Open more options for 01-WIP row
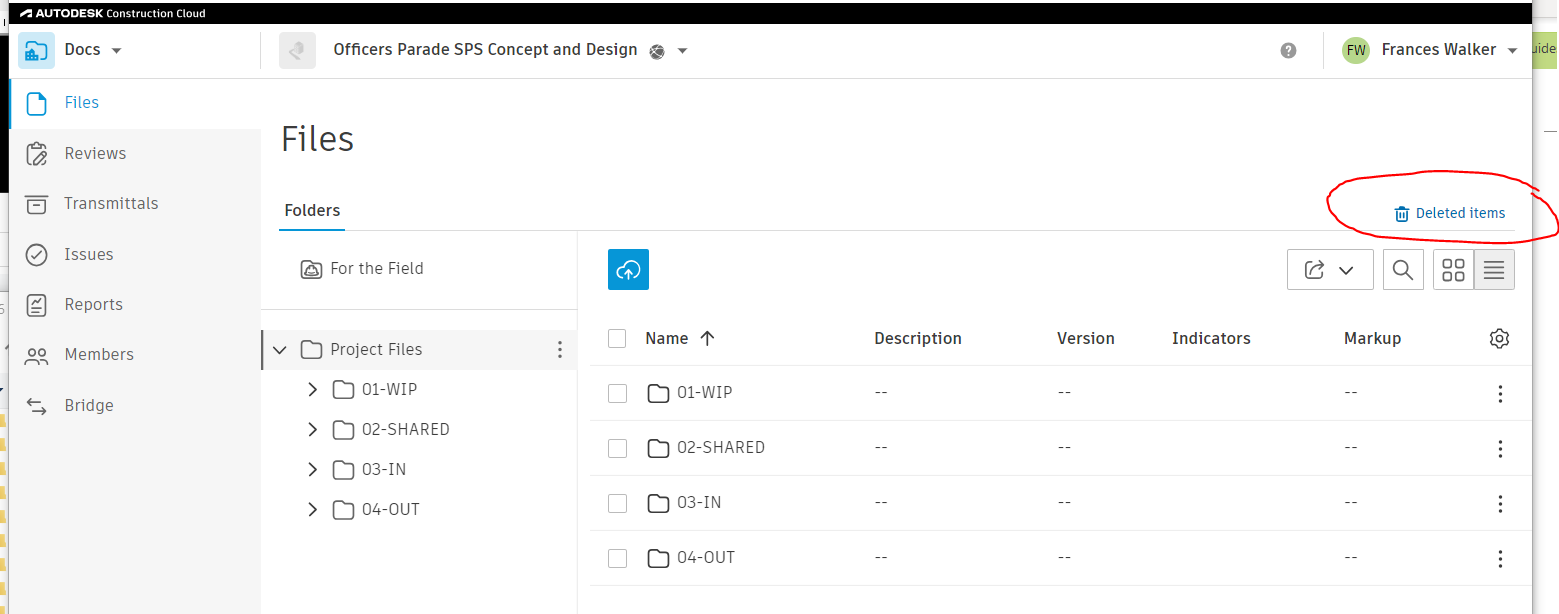 (x=1500, y=394)
